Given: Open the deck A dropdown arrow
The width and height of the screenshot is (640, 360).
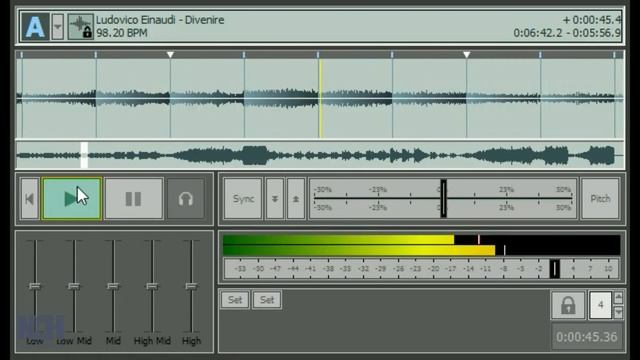Looking at the screenshot, I should (x=58, y=27).
